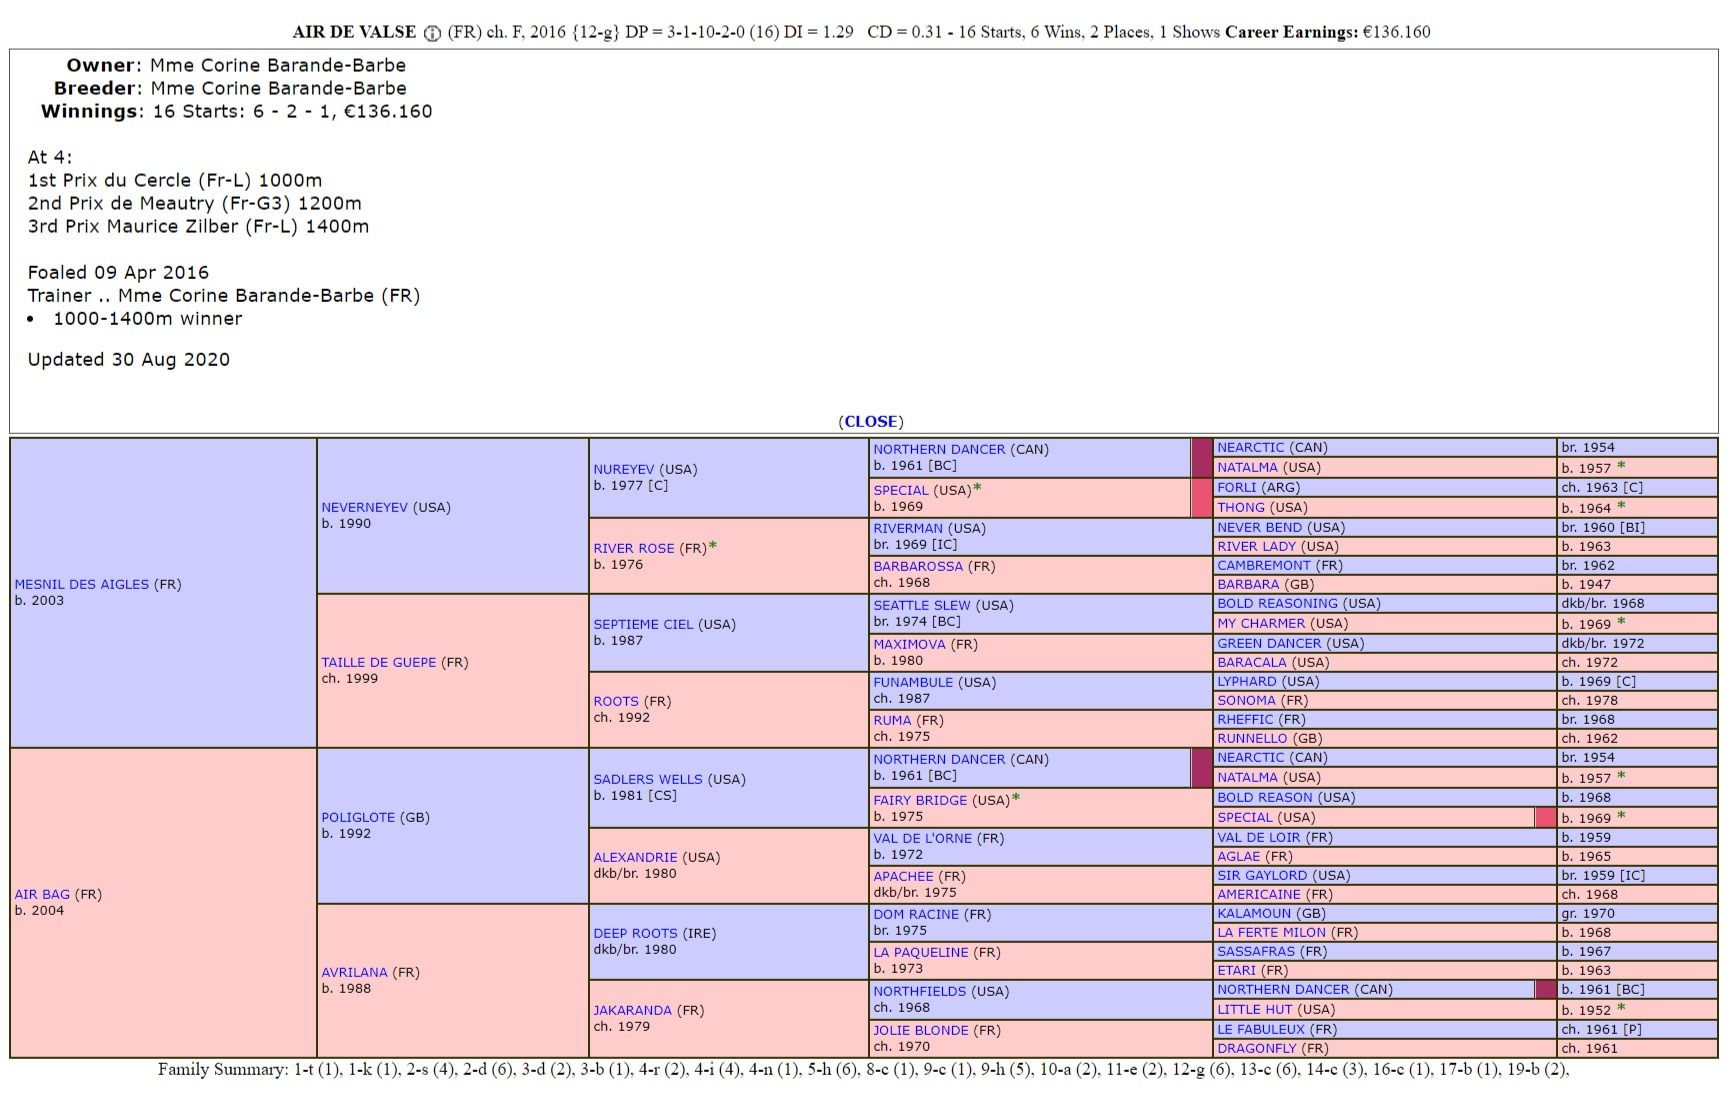
Task: Click SADLERS WELLS link
Action: [x=648, y=779]
